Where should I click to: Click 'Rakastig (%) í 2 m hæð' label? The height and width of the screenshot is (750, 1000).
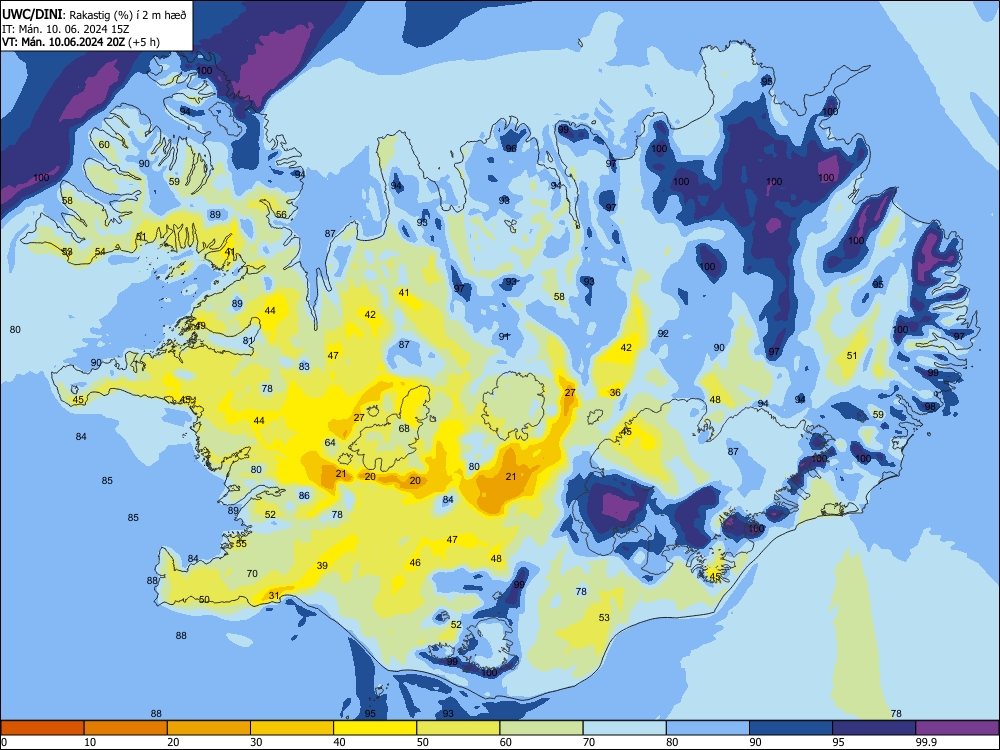[128, 15]
